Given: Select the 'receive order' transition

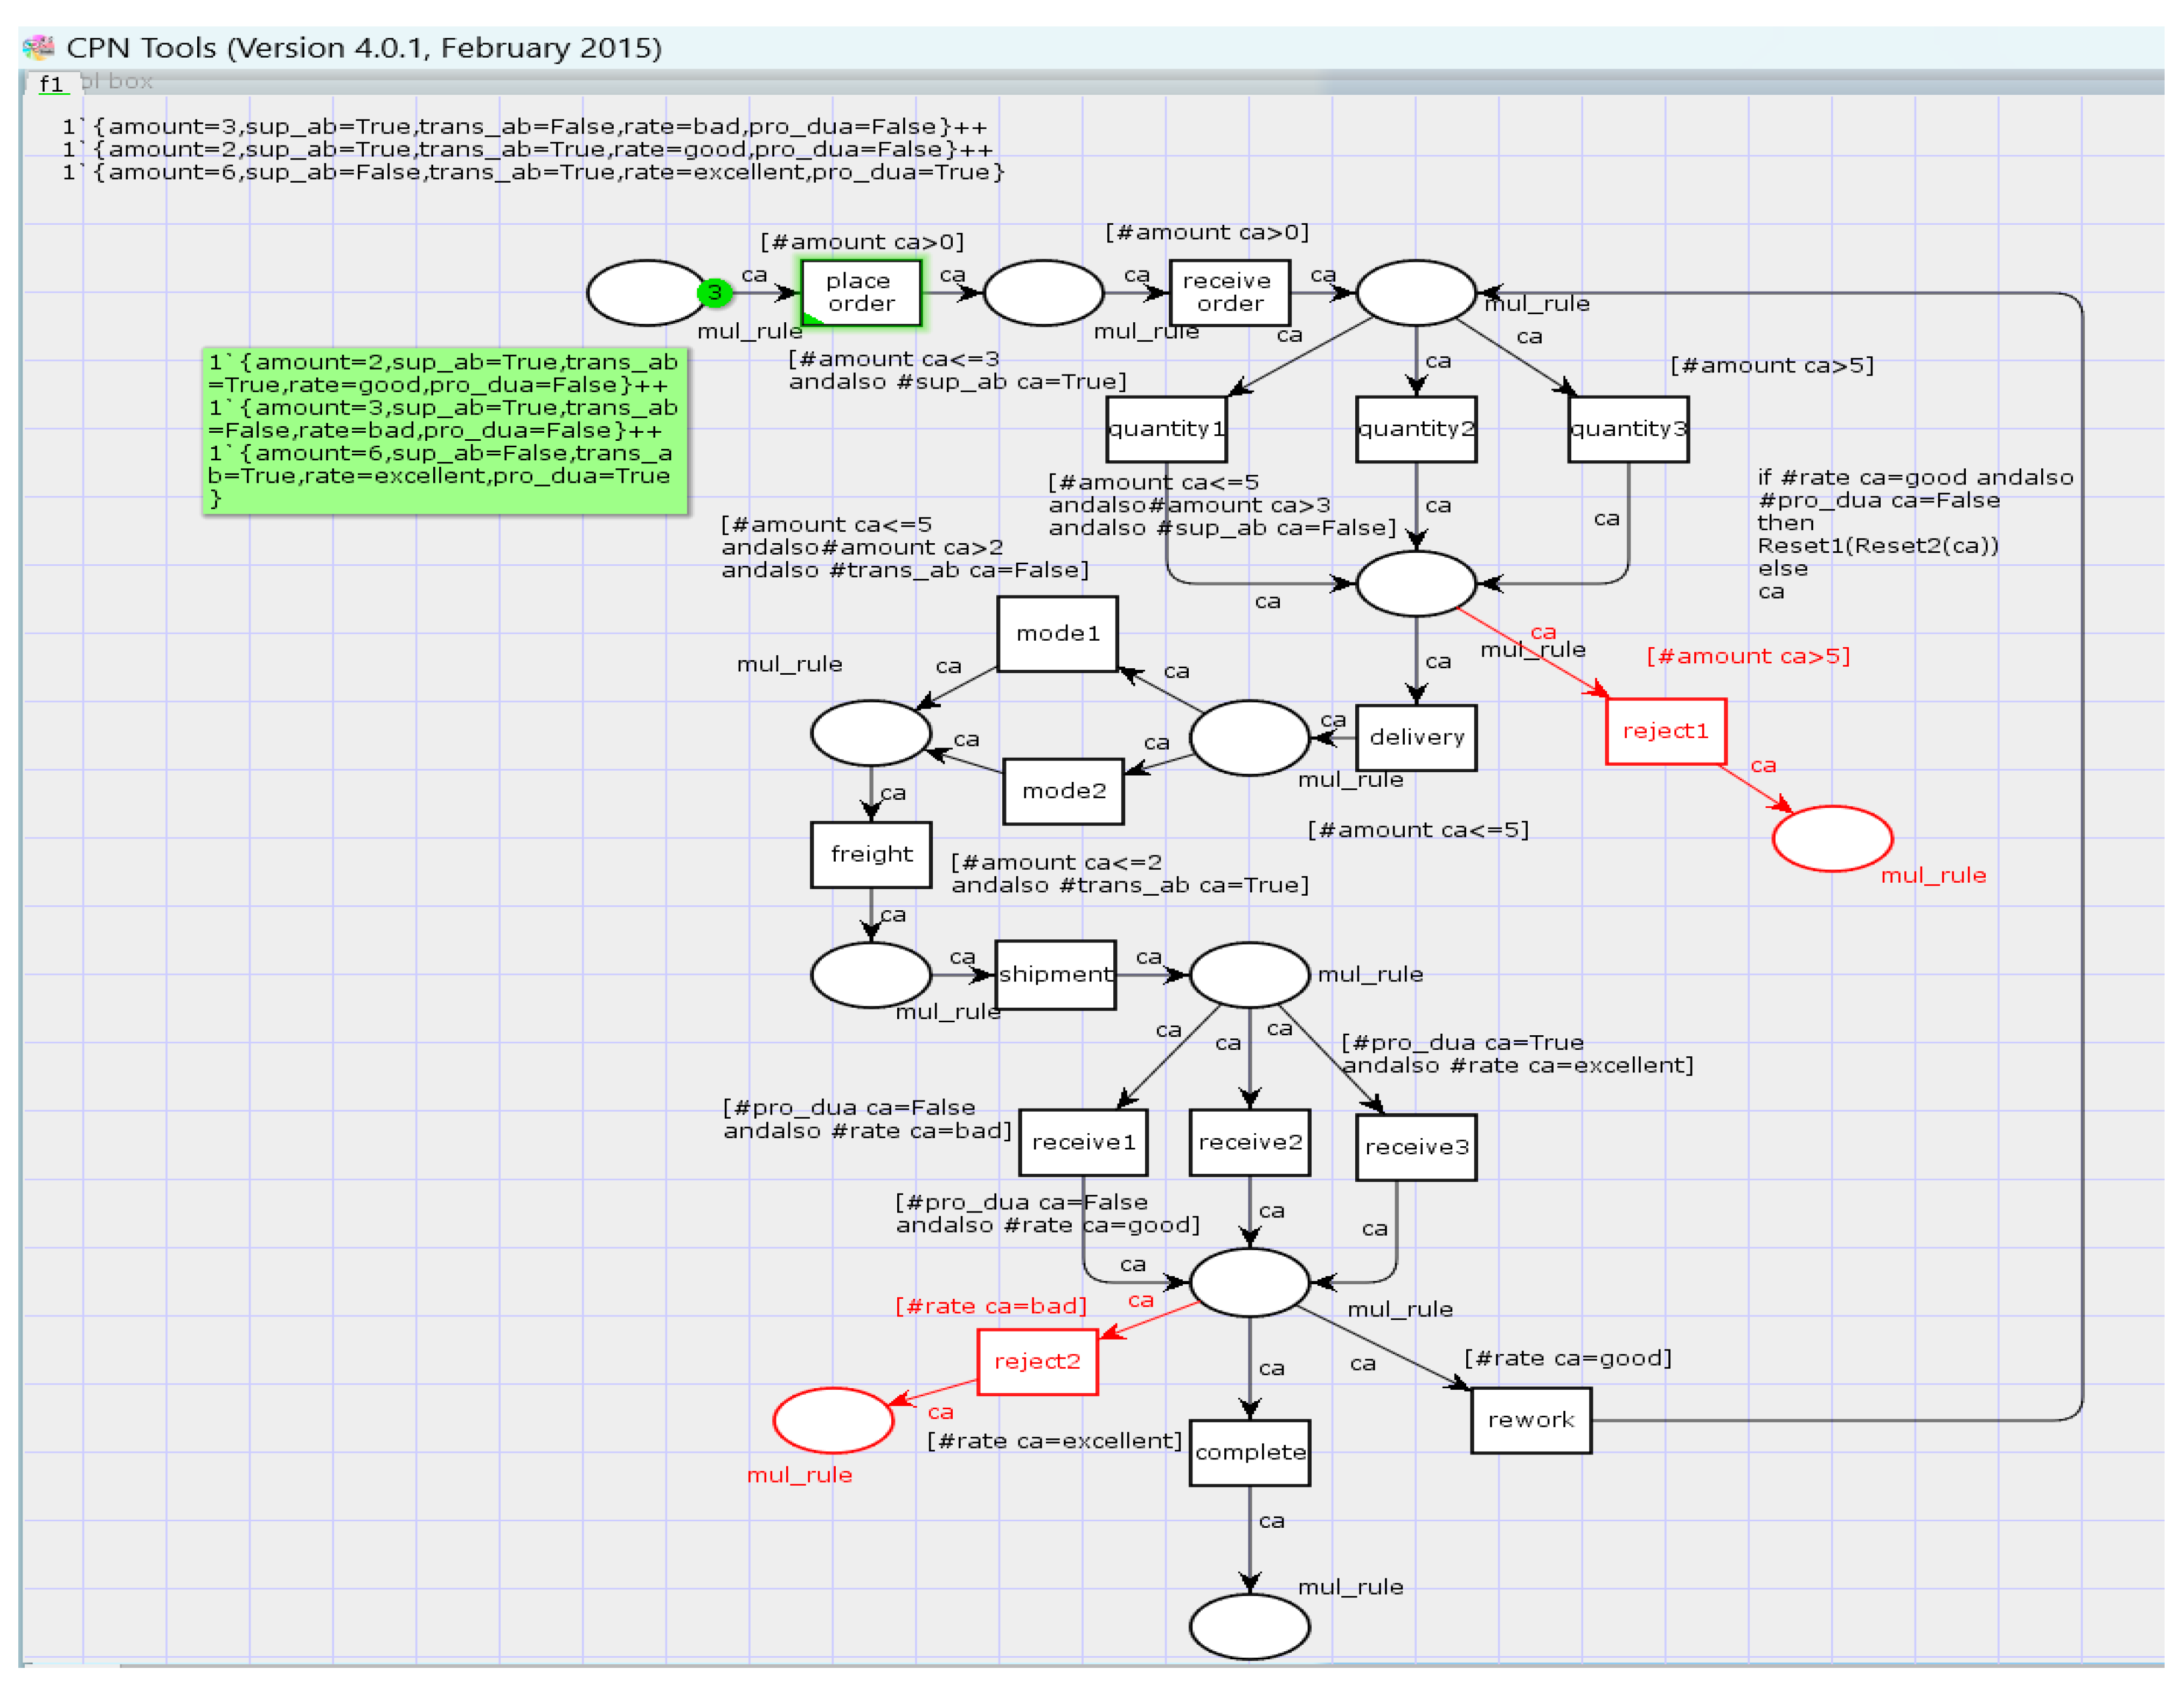Looking at the screenshot, I should point(1229,293).
